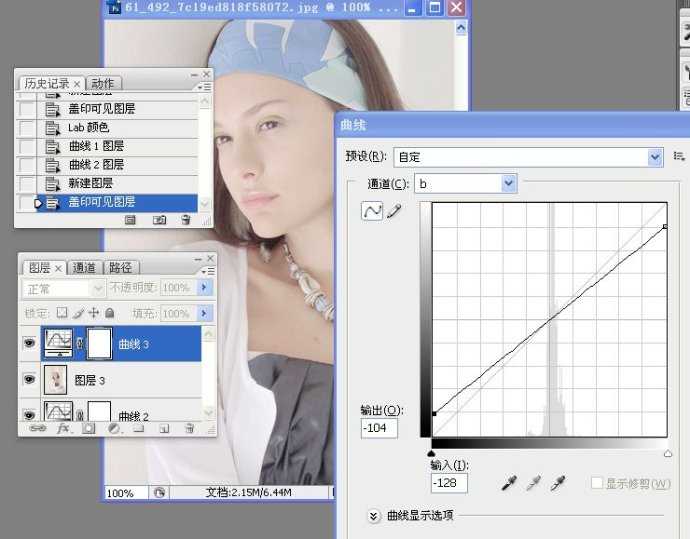The height and width of the screenshot is (539, 690).
Task: Lock layer position icon
Action: (x=94, y=313)
